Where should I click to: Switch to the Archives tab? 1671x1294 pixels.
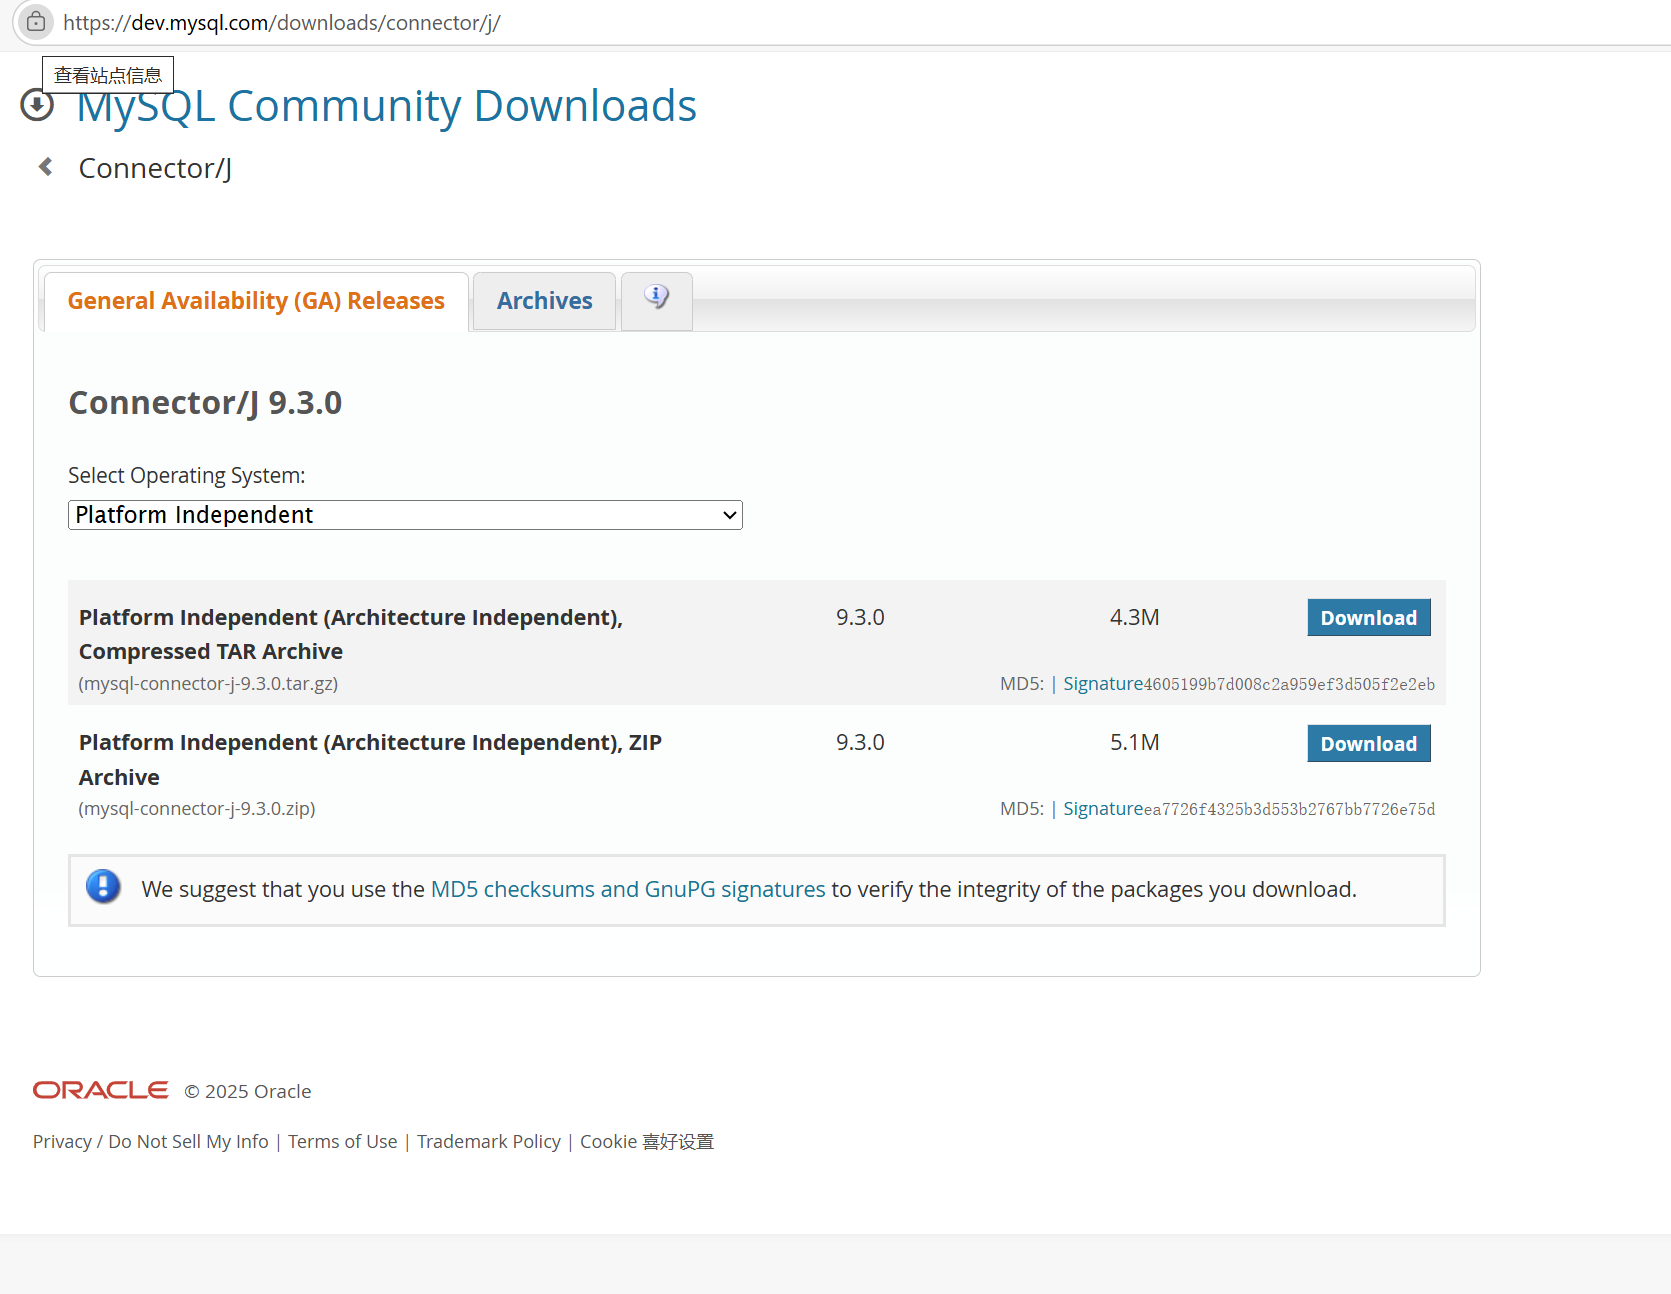click(544, 301)
